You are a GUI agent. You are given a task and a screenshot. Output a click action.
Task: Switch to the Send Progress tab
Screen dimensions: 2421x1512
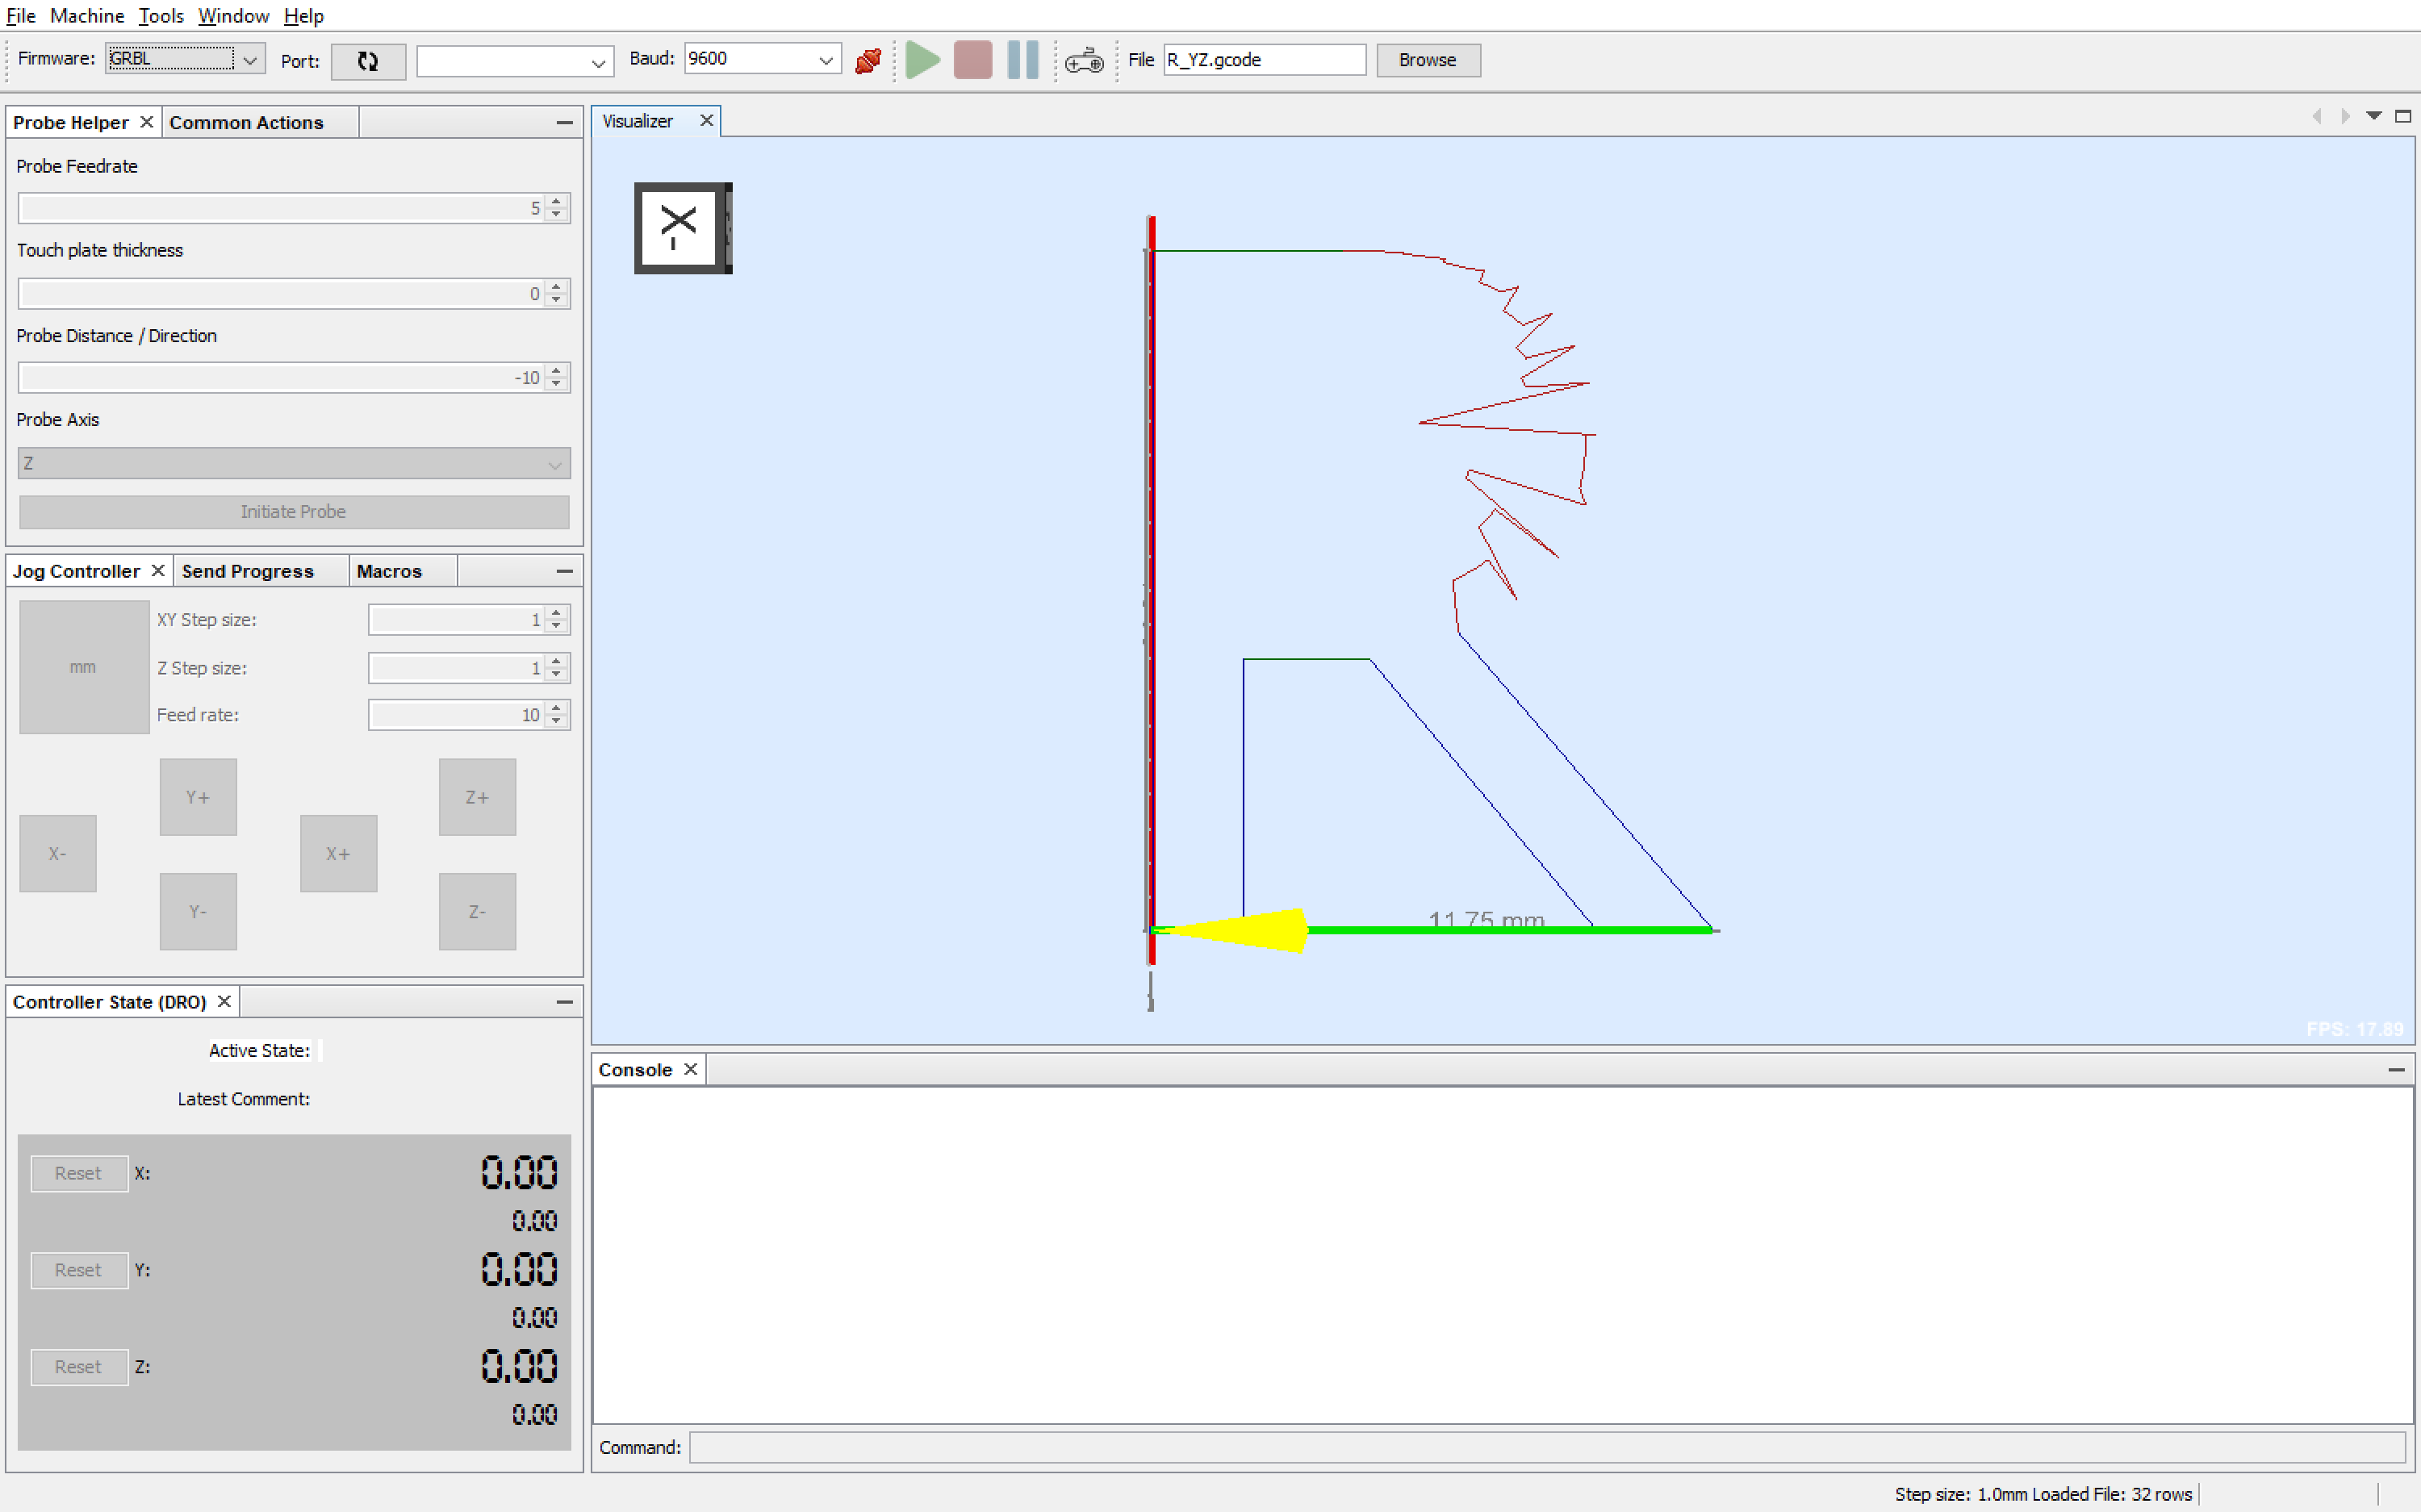[248, 571]
